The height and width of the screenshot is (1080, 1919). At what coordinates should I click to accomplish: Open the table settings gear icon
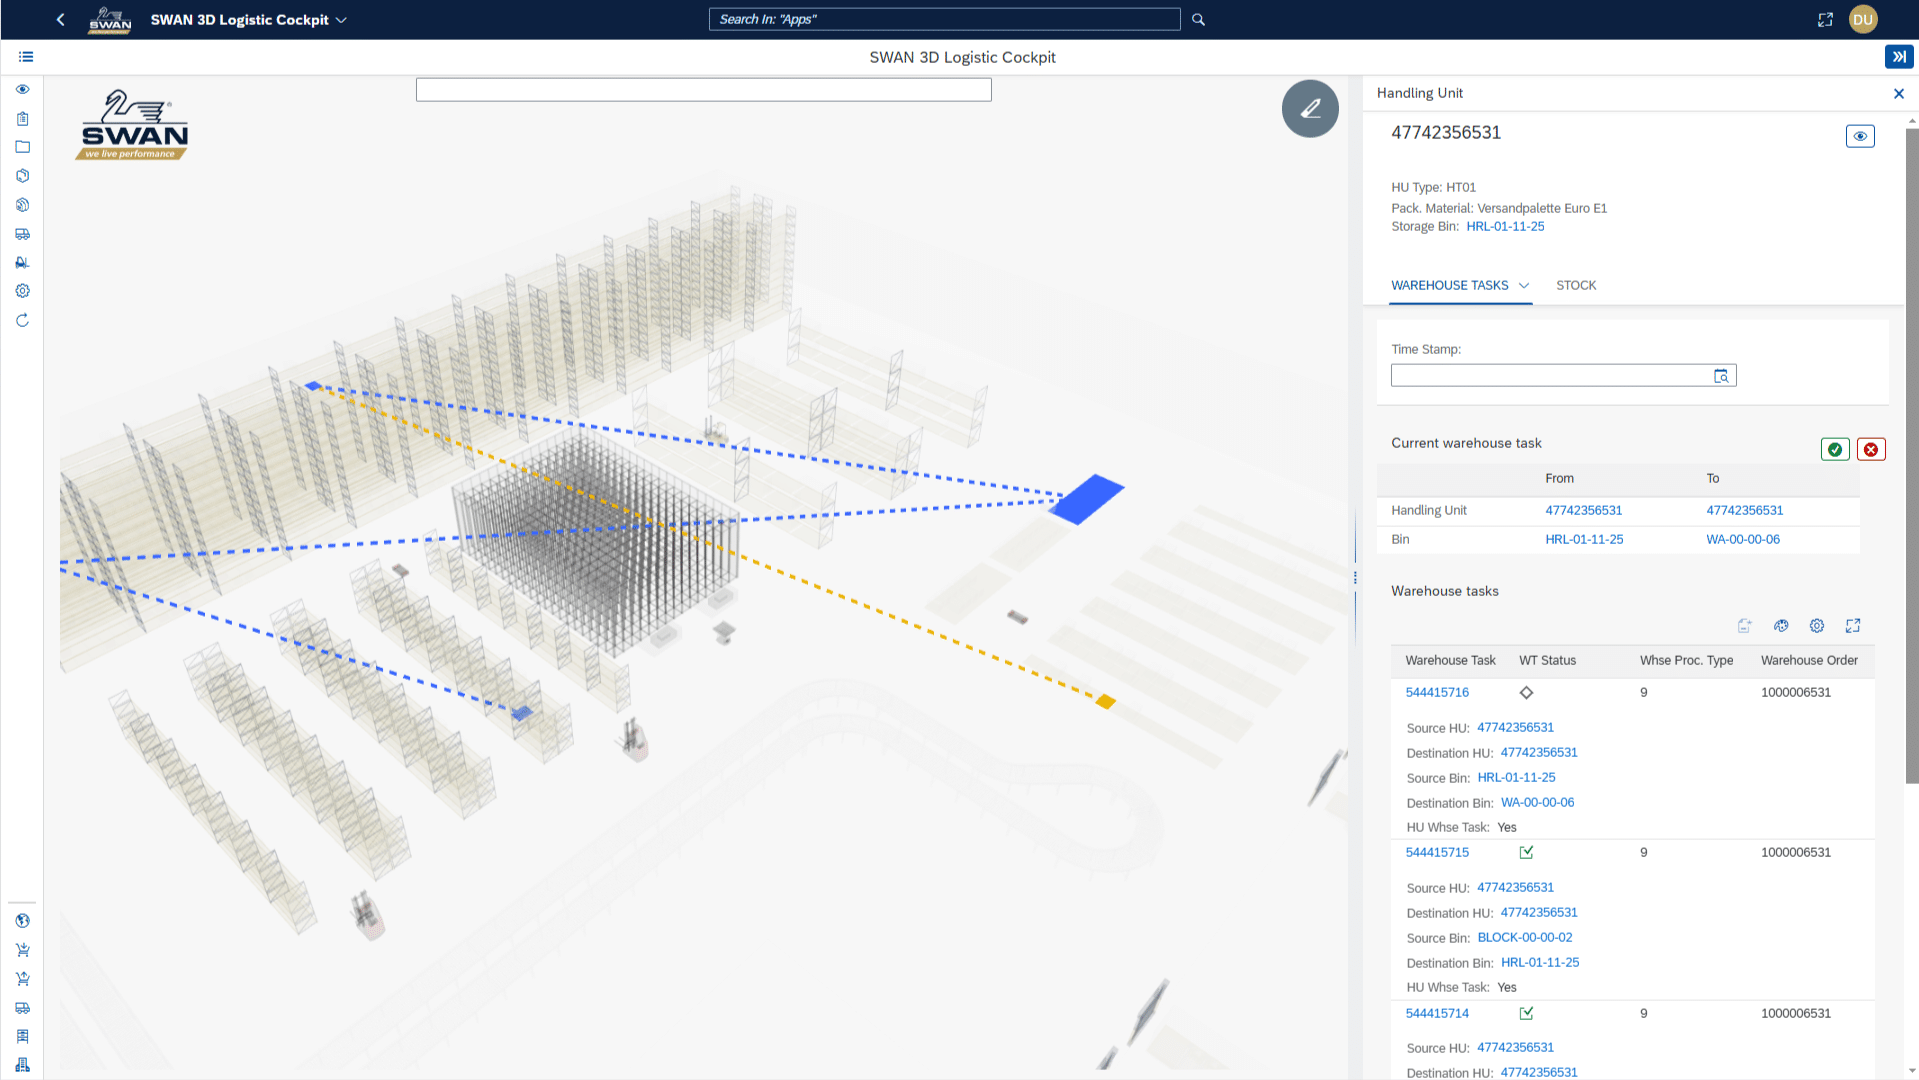[x=1817, y=626]
